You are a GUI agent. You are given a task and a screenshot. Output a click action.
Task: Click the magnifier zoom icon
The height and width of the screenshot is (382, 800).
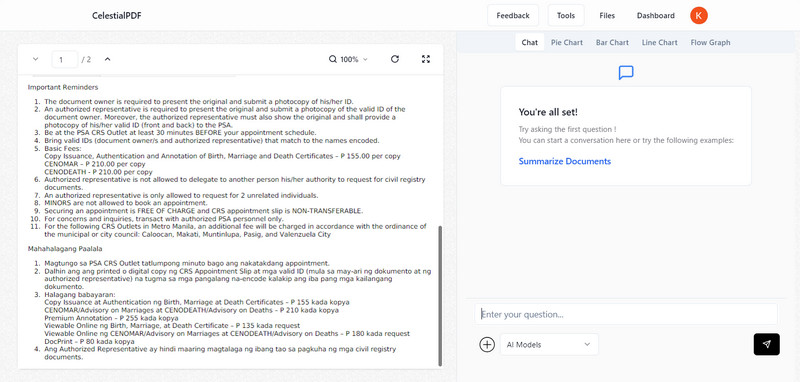coord(333,59)
